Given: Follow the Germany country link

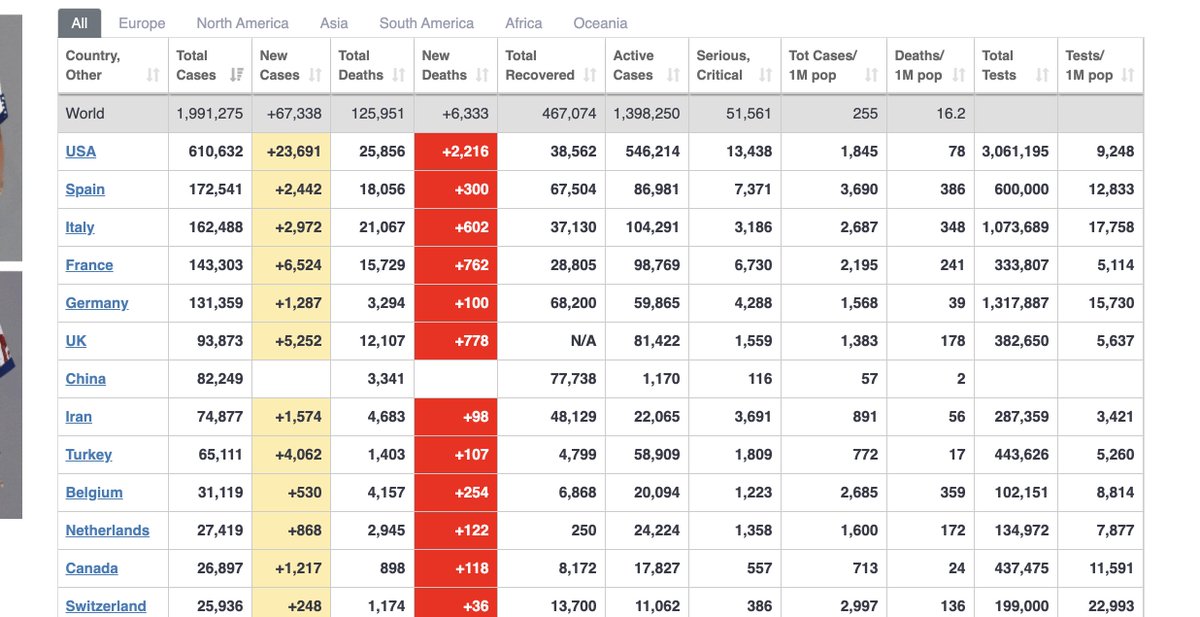Looking at the screenshot, I should [x=97, y=304].
